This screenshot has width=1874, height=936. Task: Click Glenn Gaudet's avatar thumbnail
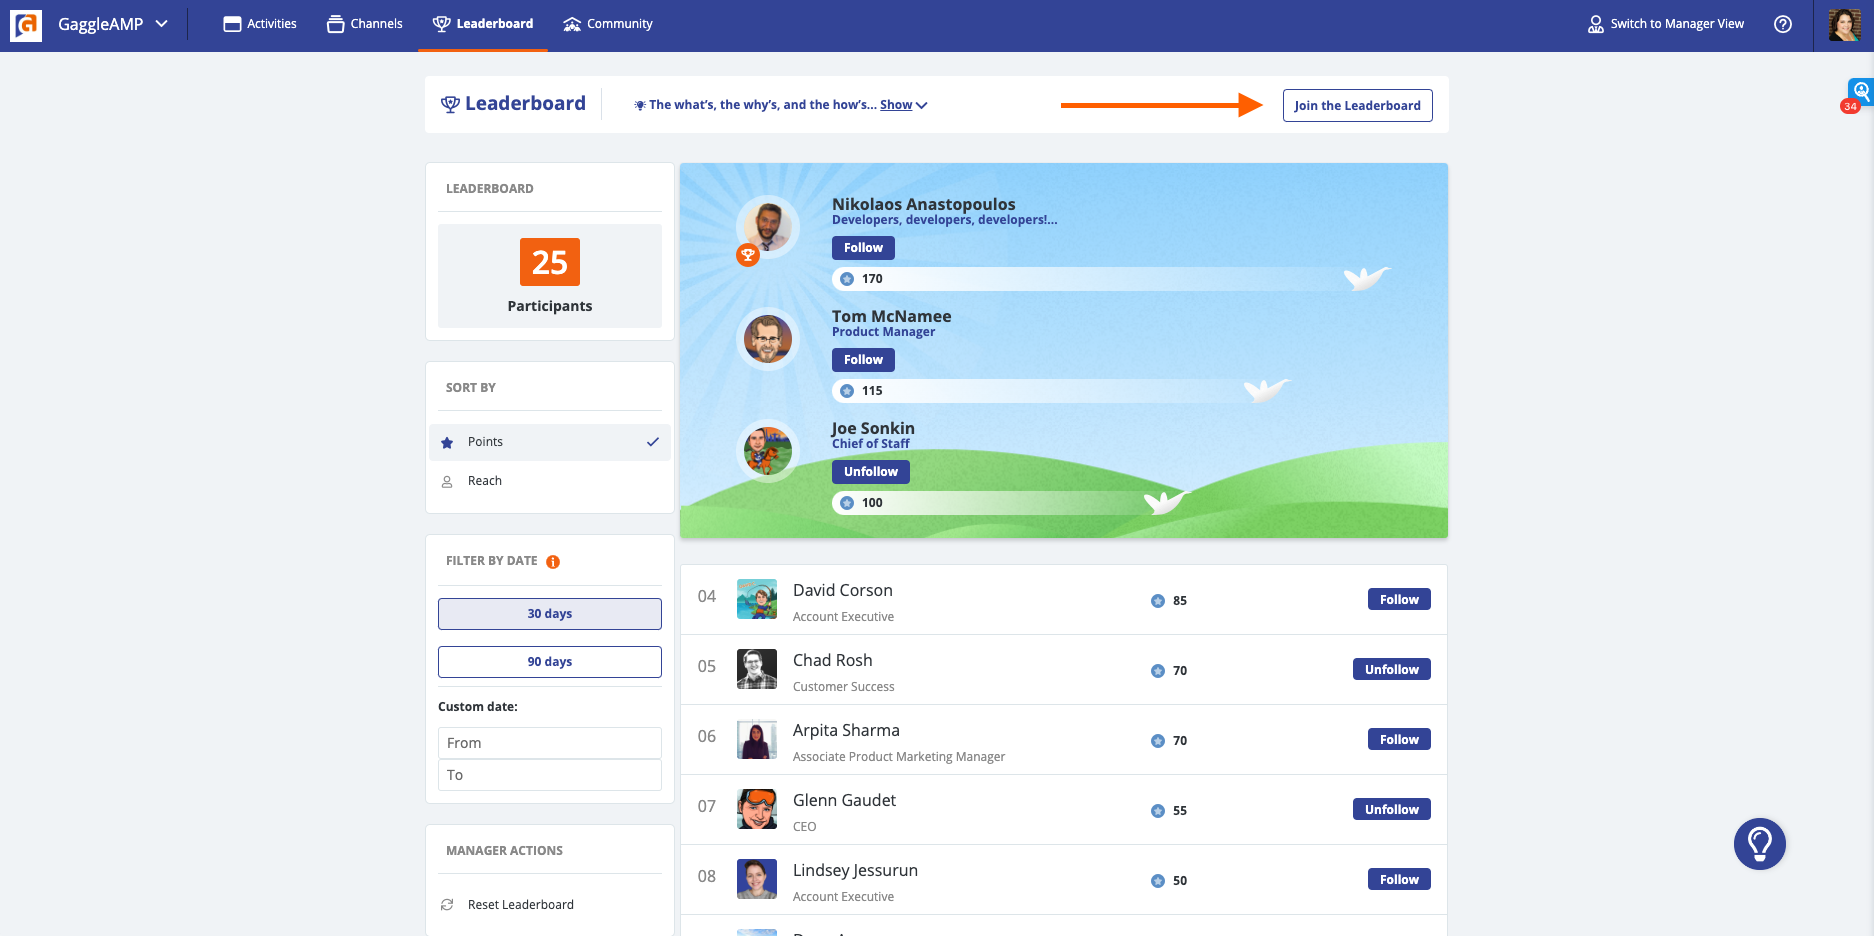coord(757,809)
